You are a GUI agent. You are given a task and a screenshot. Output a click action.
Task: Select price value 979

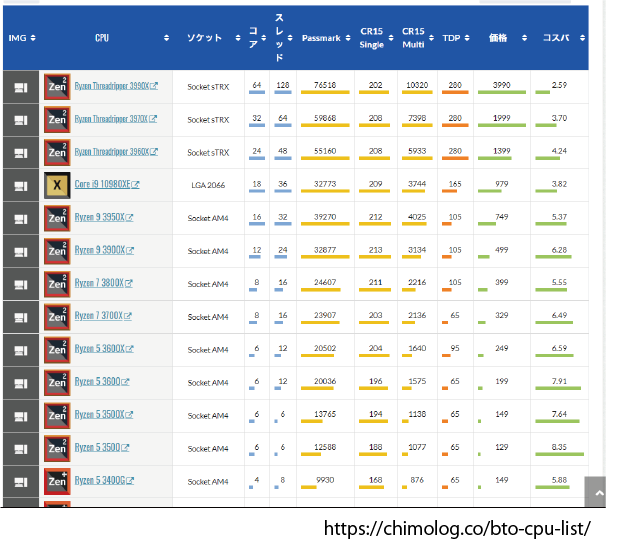[x=502, y=184]
